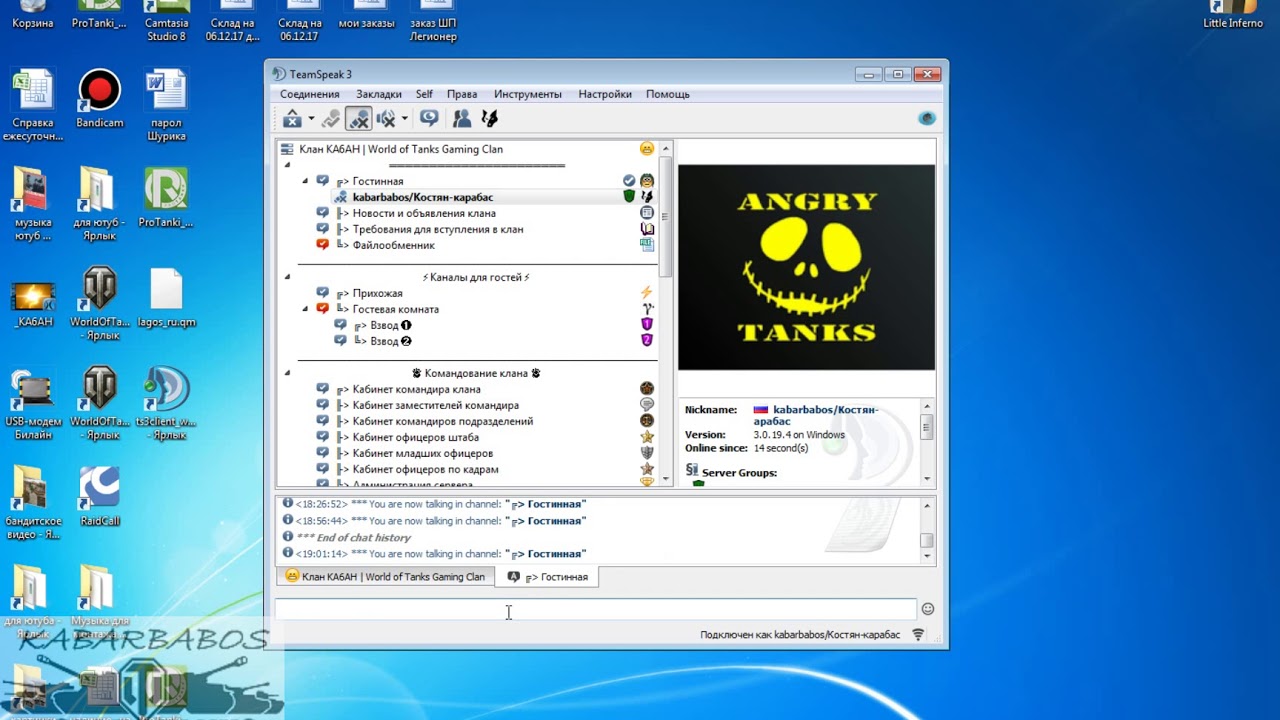The height and width of the screenshot is (720, 1280).
Task: Select the Файлообменник channel
Action: point(394,245)
